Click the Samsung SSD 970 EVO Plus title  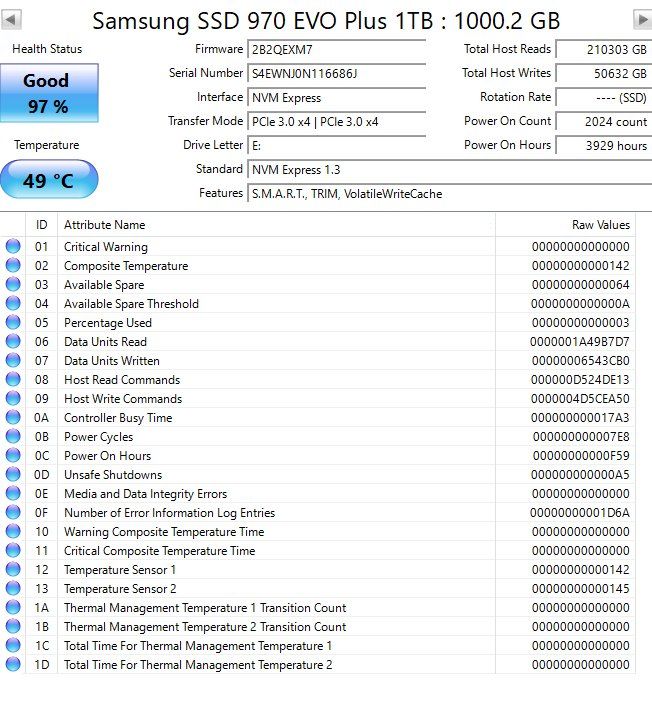coord(326,21)
